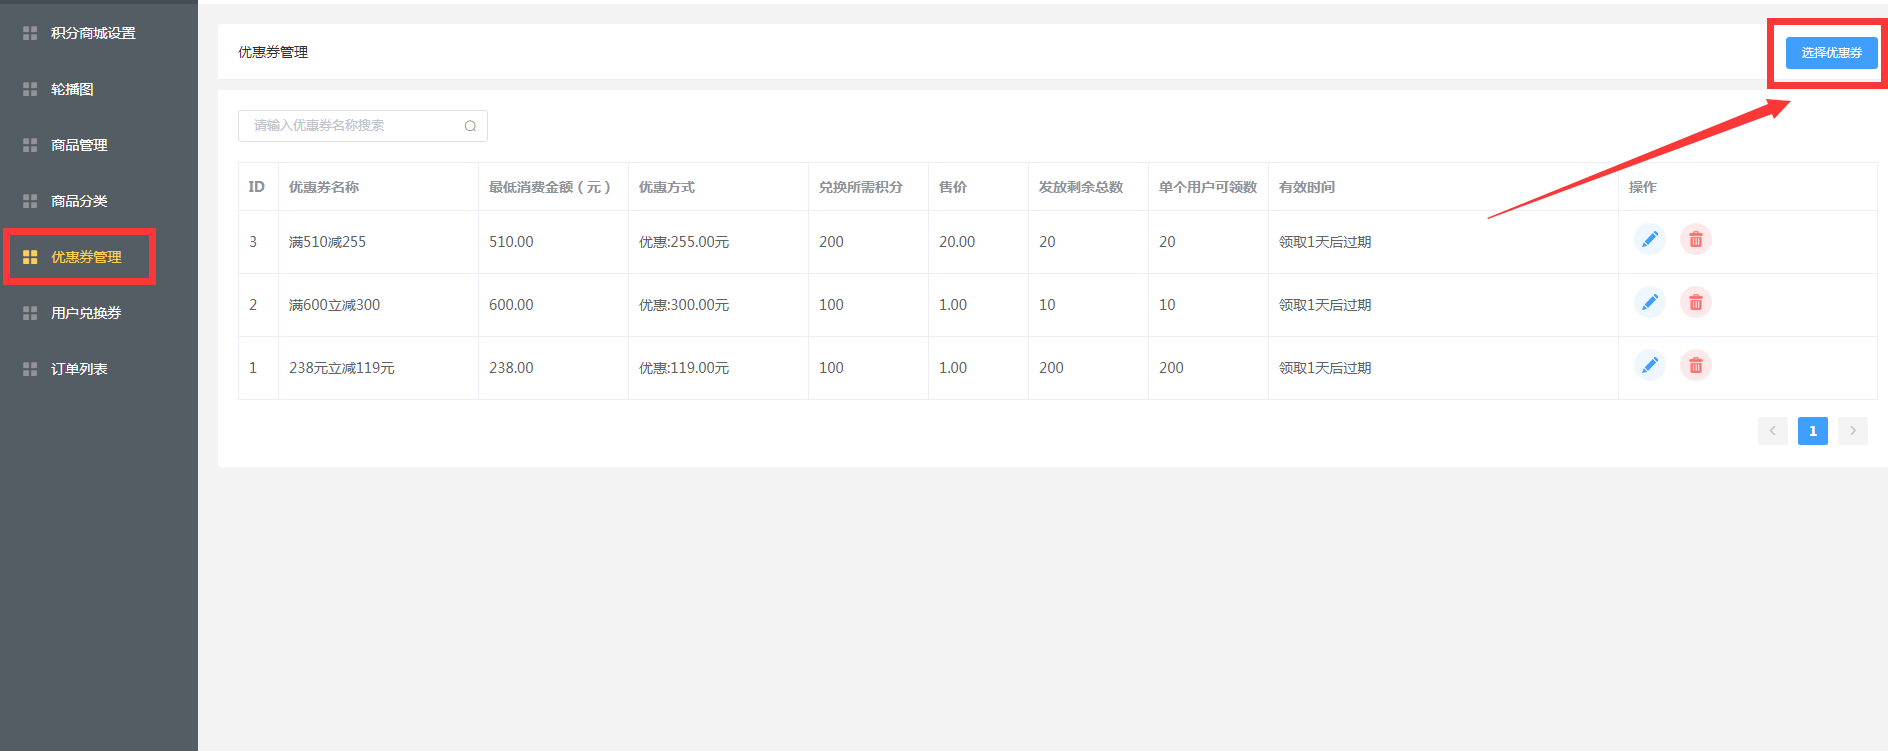
Task: Click grid icon next to 商品分类
Action: [x=30, y=201]
